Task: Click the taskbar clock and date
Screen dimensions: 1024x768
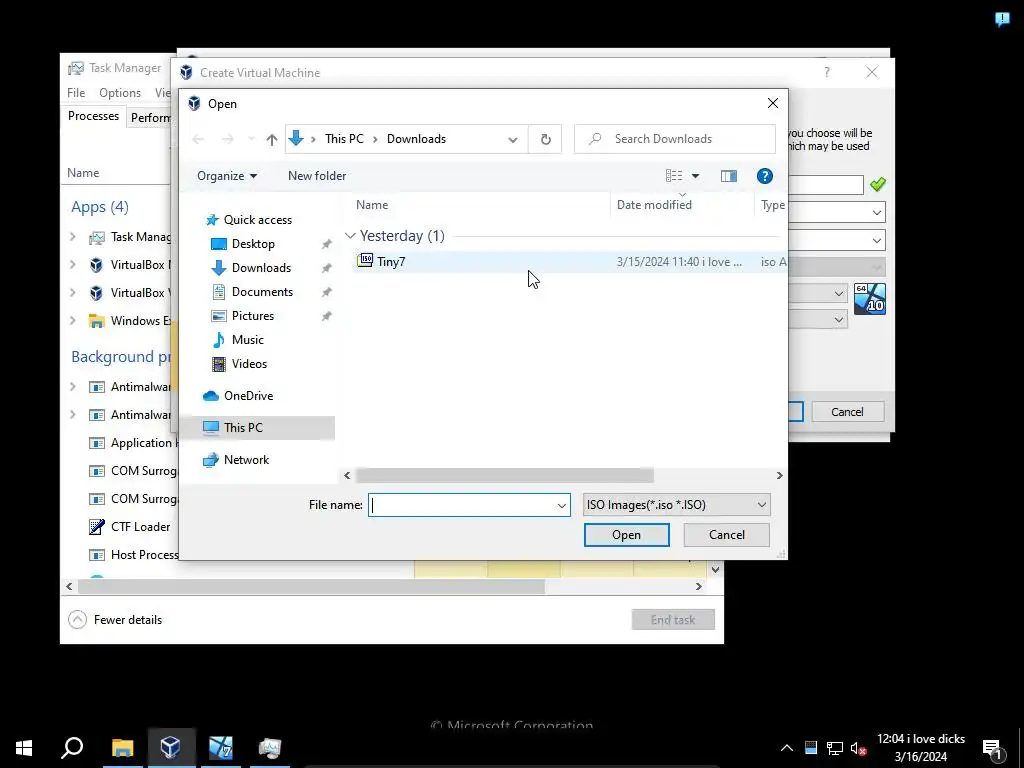Action: click(921, 748)
